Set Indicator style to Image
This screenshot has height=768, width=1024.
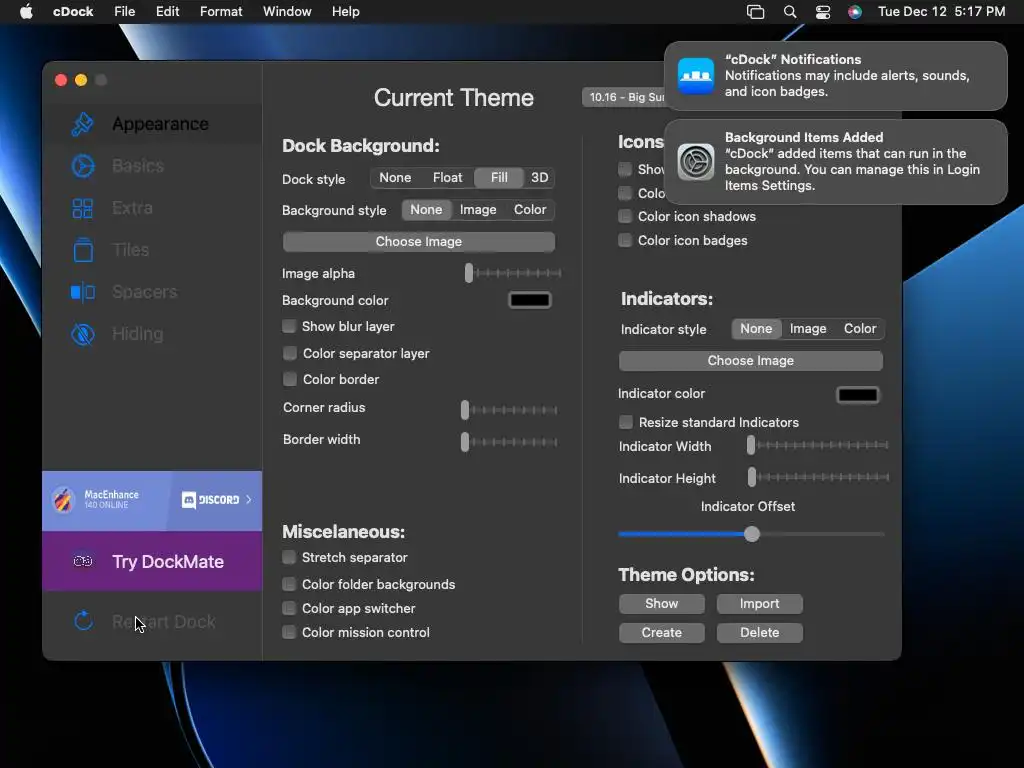click(808, 328)
